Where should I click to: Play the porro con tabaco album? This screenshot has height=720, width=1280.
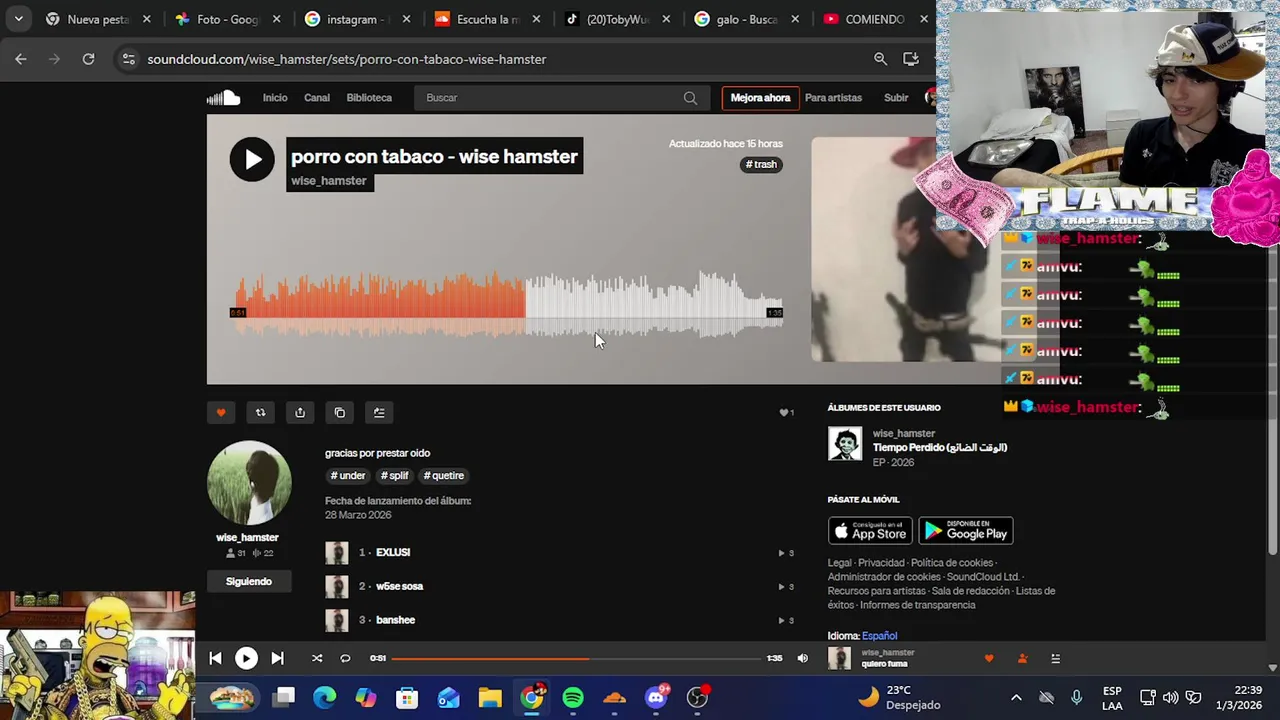tap(252, 159)
